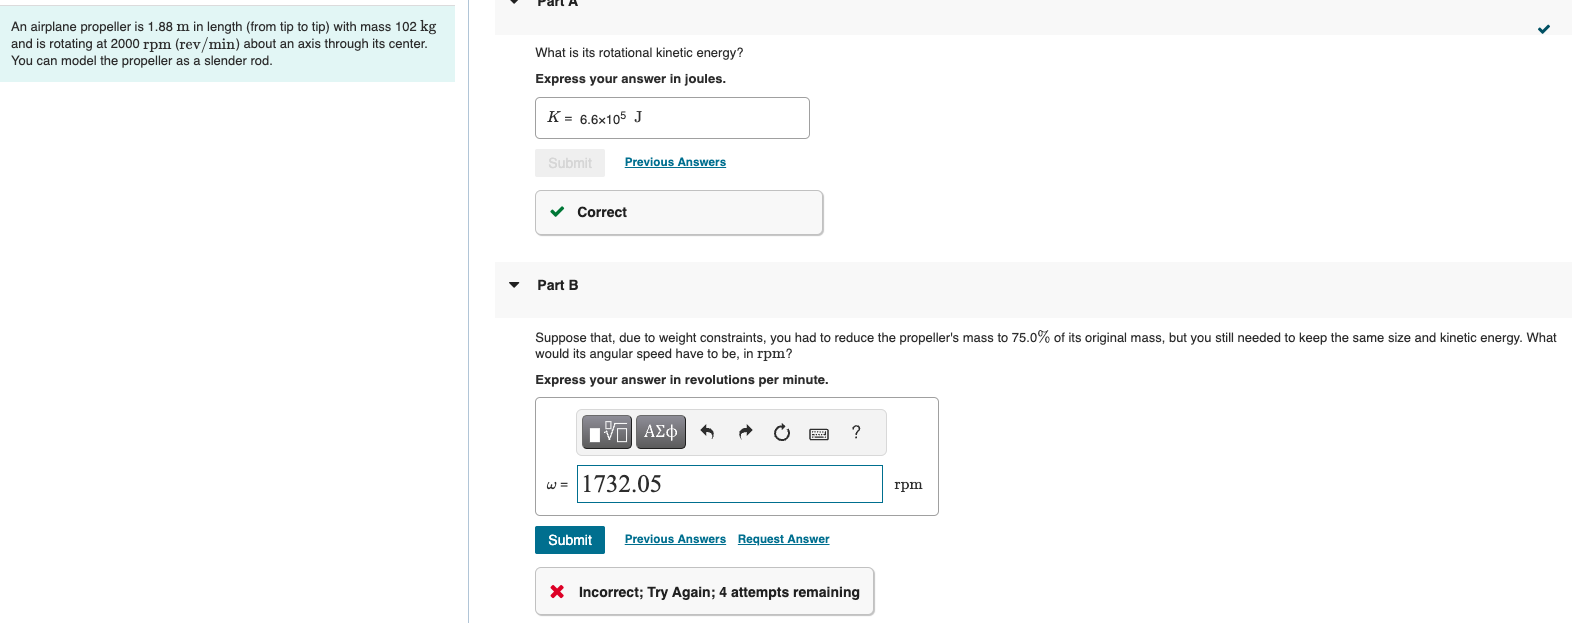The height and width of the screenshot is (623, 1584).
Task: Submit the Part B answer
Action: 569,539
